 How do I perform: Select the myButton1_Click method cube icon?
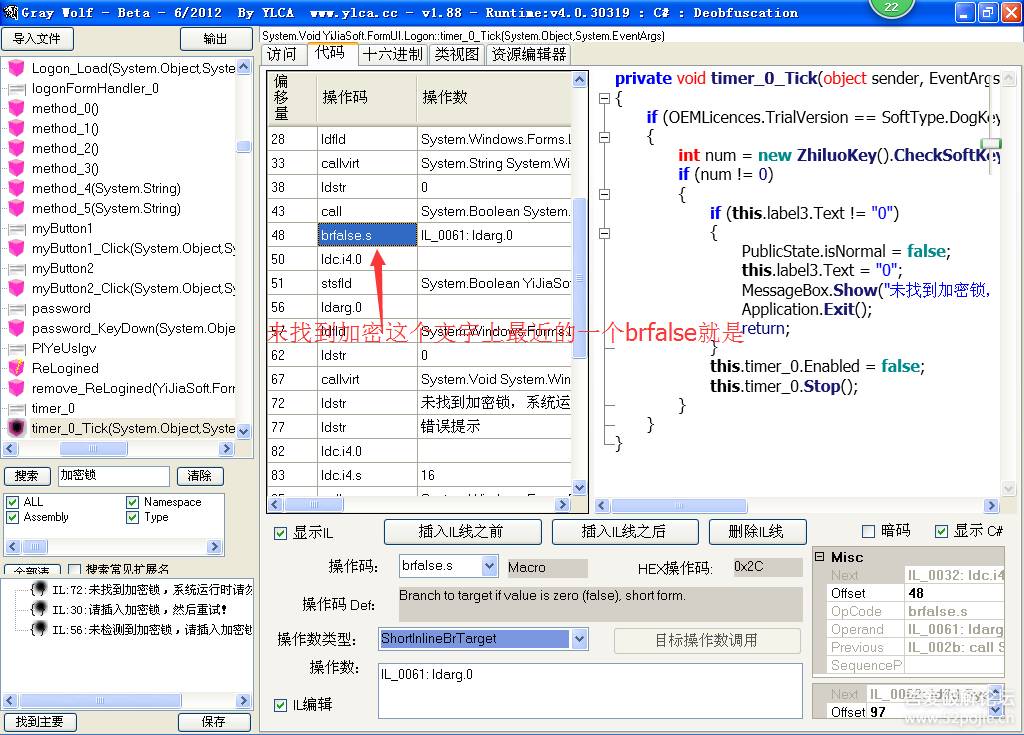(x=16, y=249)
